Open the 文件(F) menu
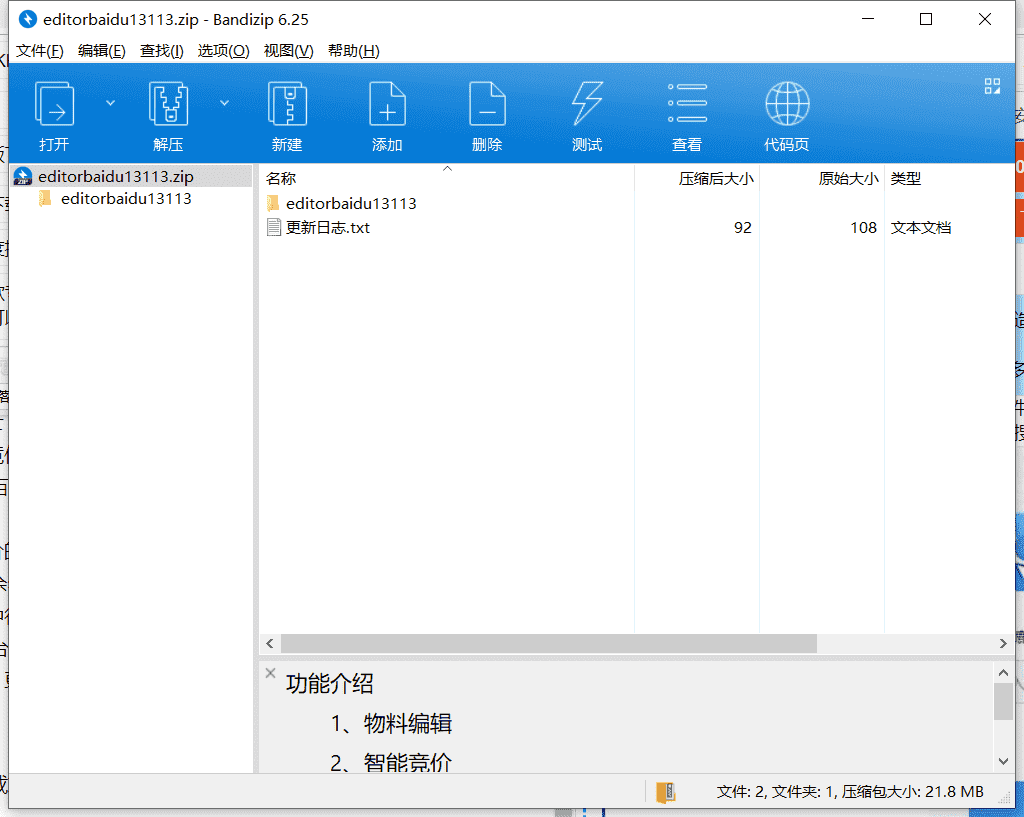1024x817 pixels. point(40,51)
